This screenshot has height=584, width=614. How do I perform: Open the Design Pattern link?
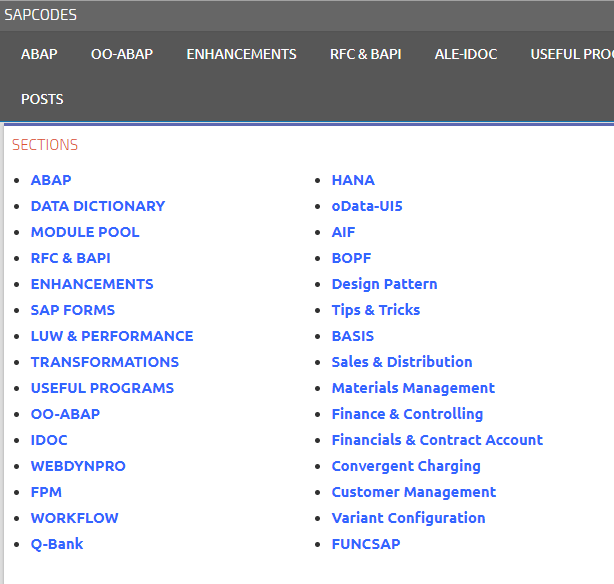point(385,284)
